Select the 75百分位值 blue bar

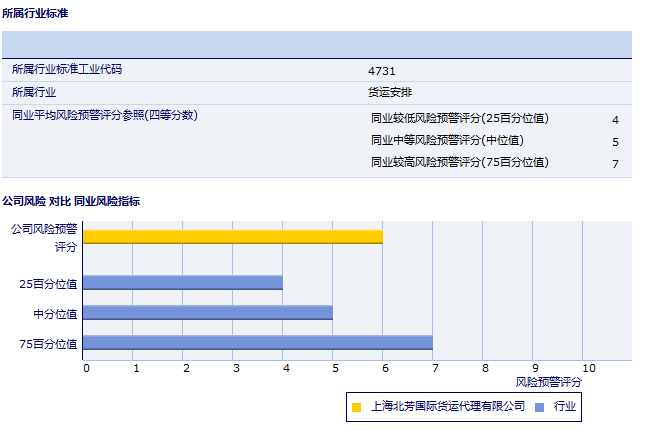257,343
